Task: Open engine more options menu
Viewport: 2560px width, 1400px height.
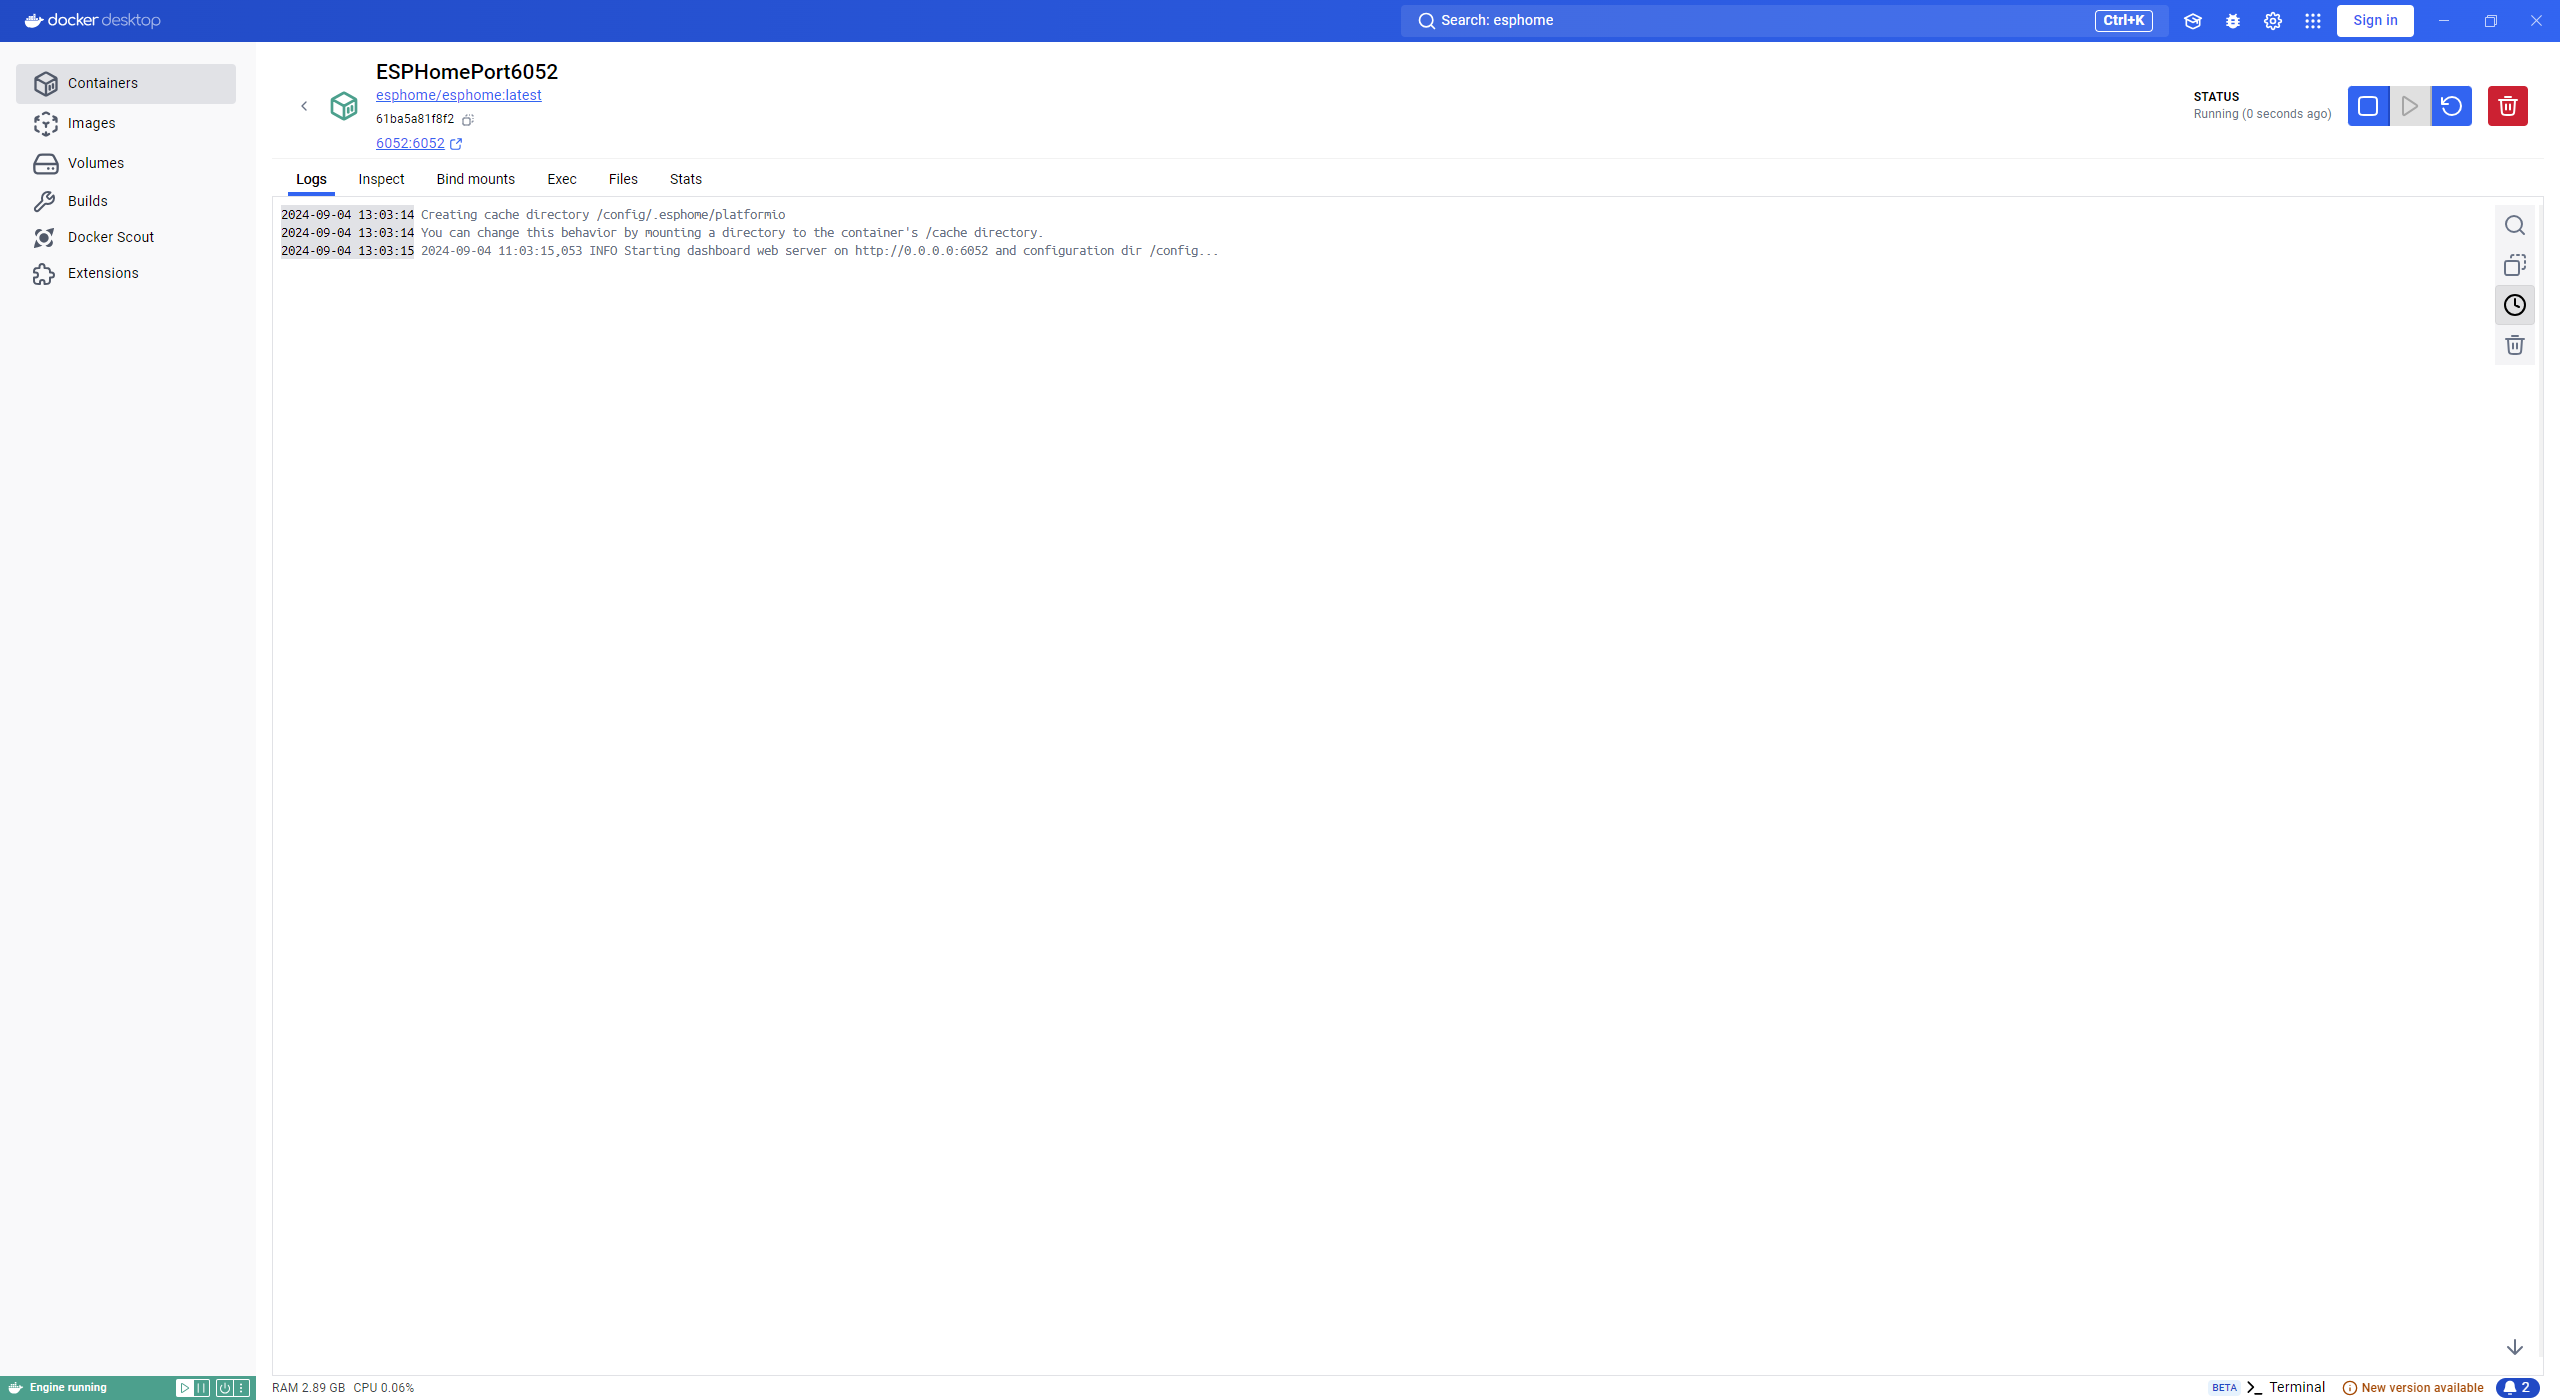Action: coord(241,1388)
